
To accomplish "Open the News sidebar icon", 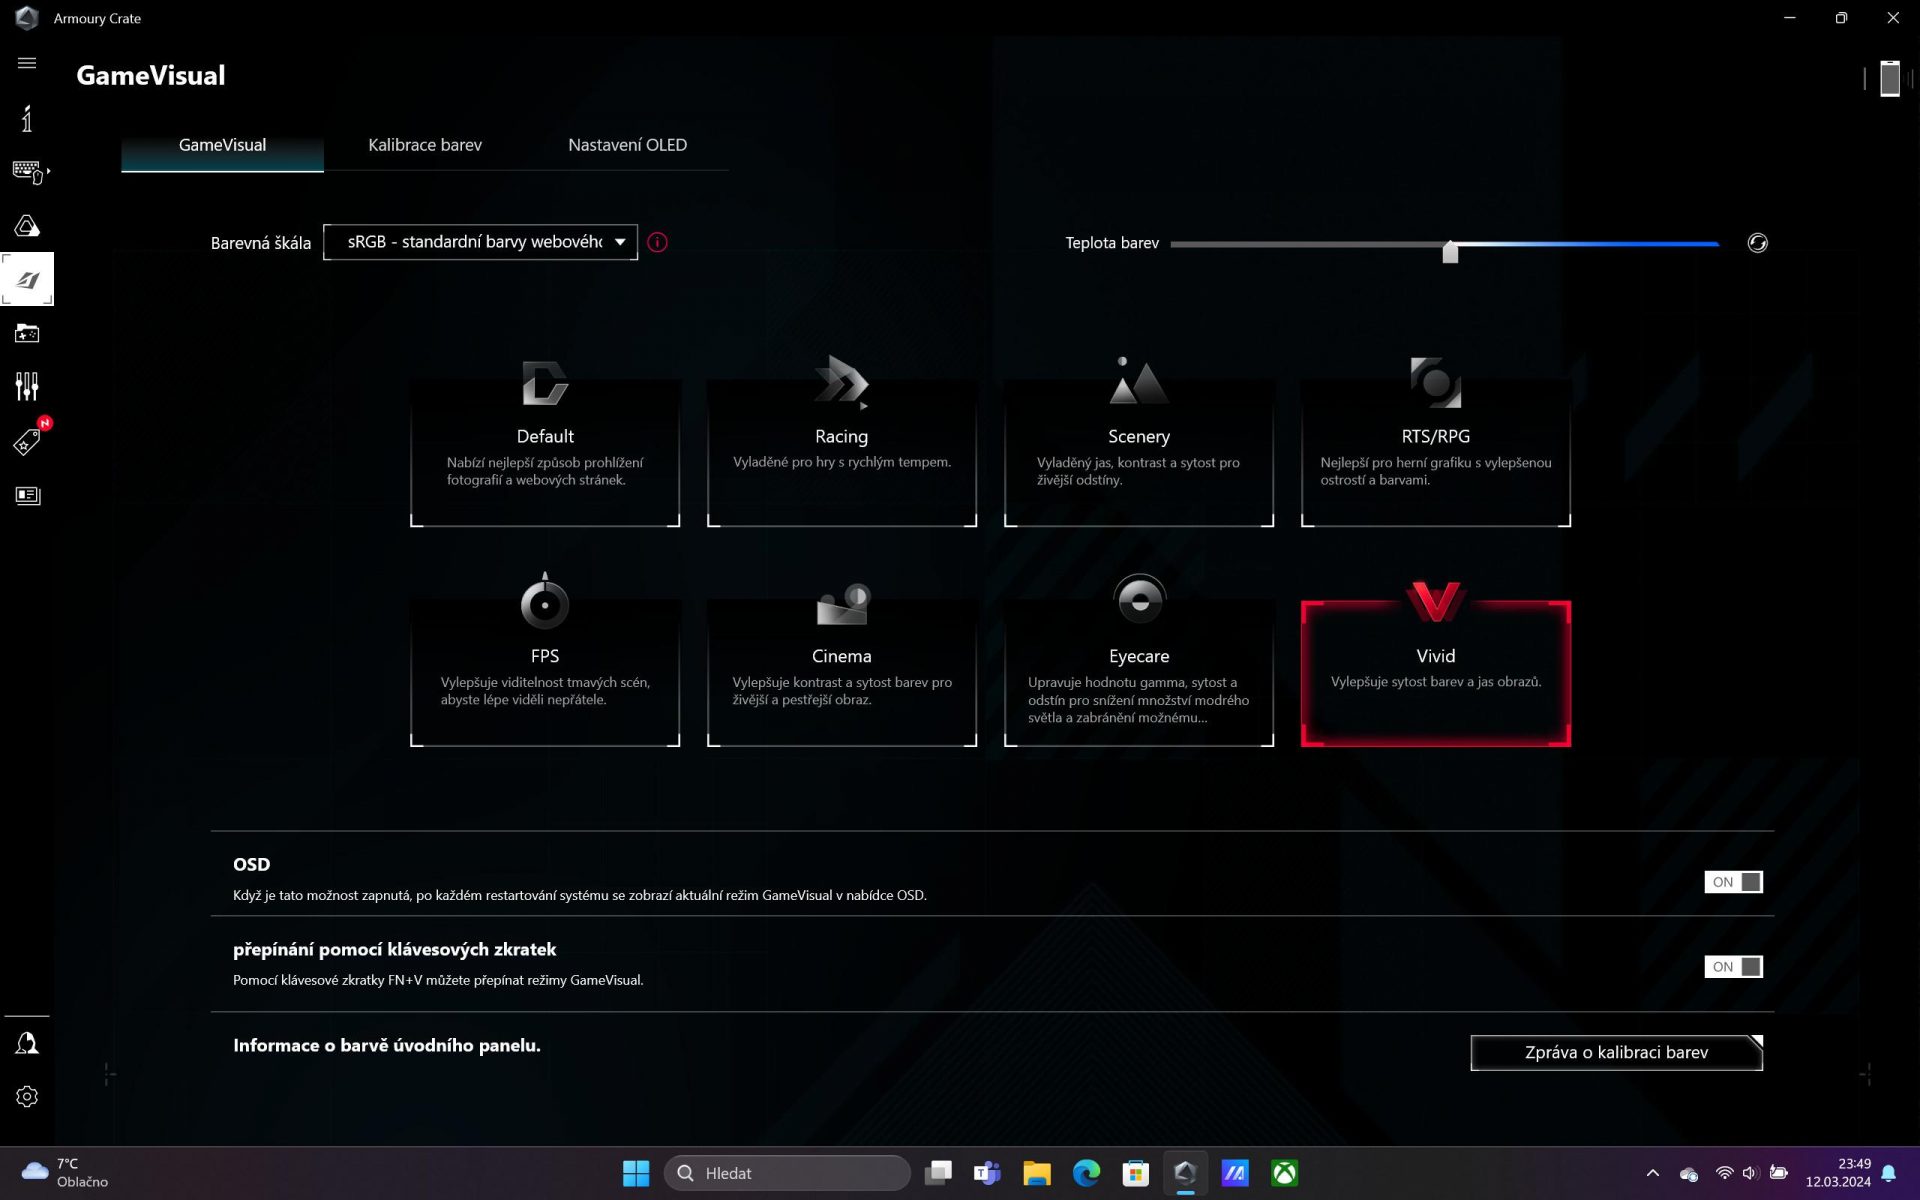I will [27, 495].
